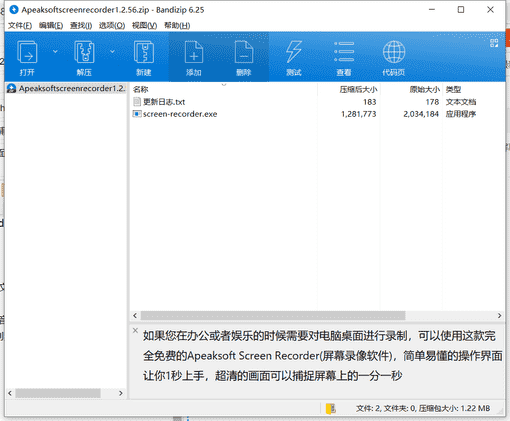This screenshot has height=421, width=510.
Task: Click the Test (测试) lightning icon
Action: tap(294, 52)
